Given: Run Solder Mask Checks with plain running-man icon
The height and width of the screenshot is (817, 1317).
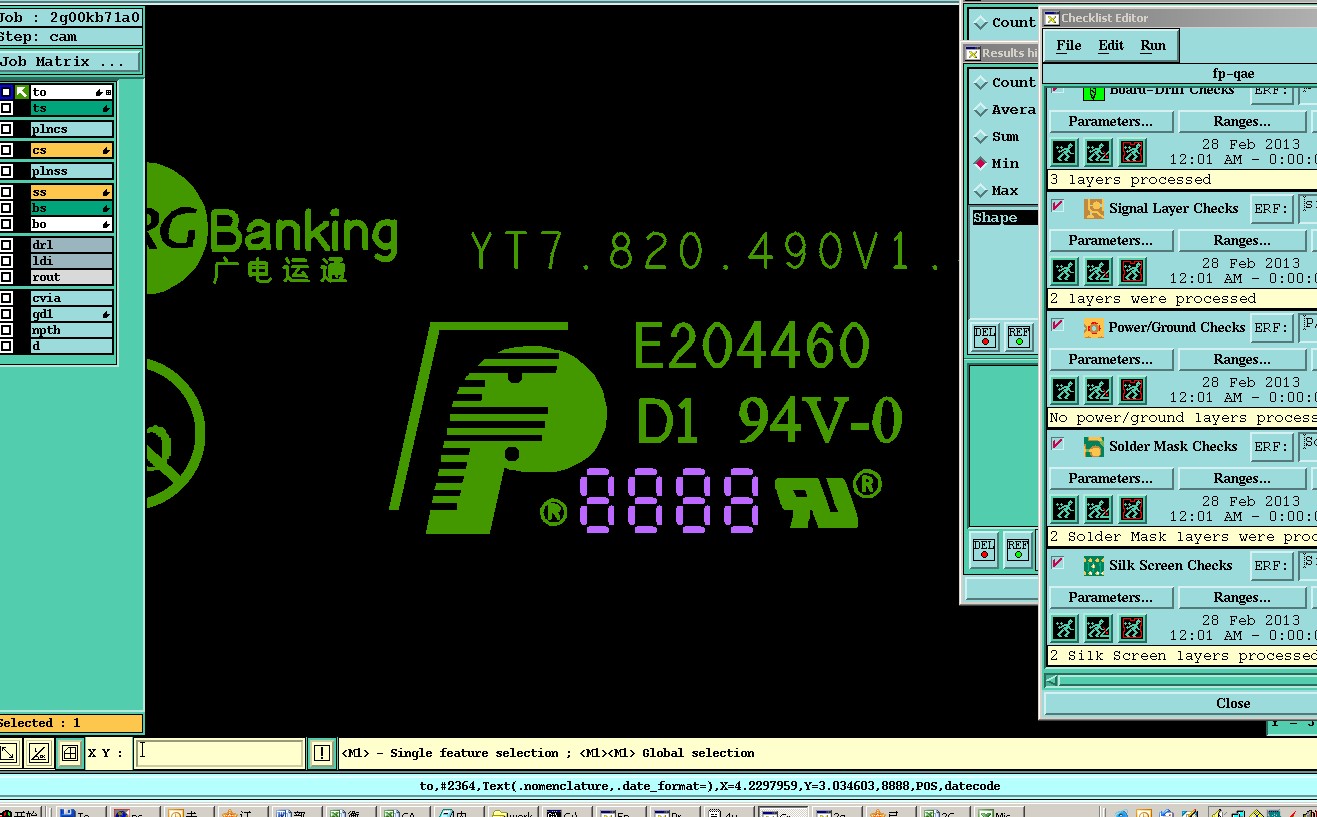Looking at the screenshot, I should [1065, 509].
